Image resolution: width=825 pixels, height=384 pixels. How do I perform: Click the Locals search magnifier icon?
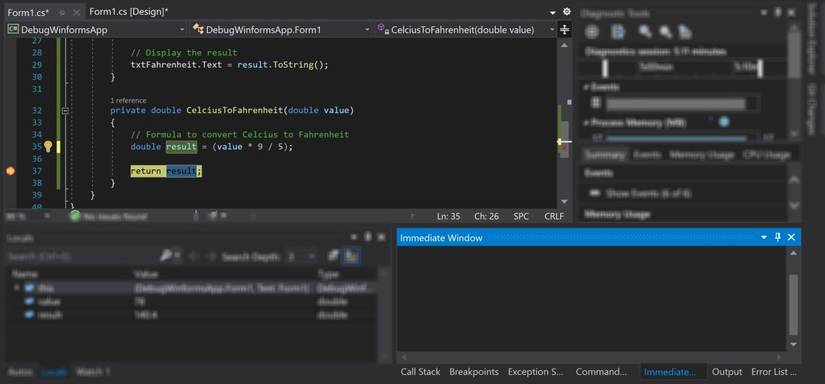pos(166,256)
